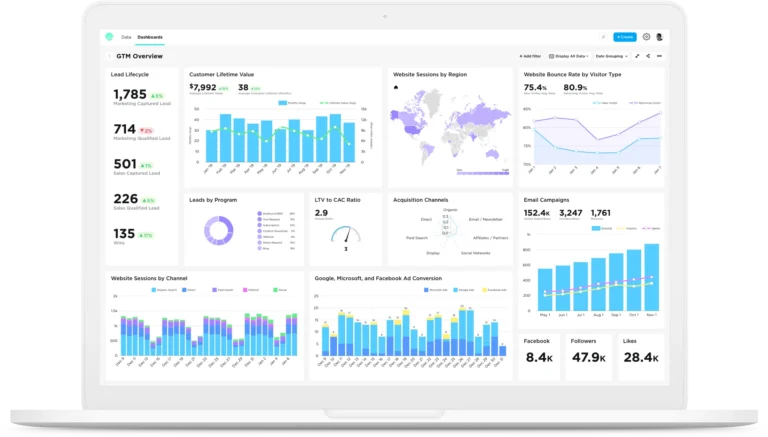This screenshot has width=768, height=437.
Task: Toggle purple line legend in Email Campaigns
Action: pos(652,228)
